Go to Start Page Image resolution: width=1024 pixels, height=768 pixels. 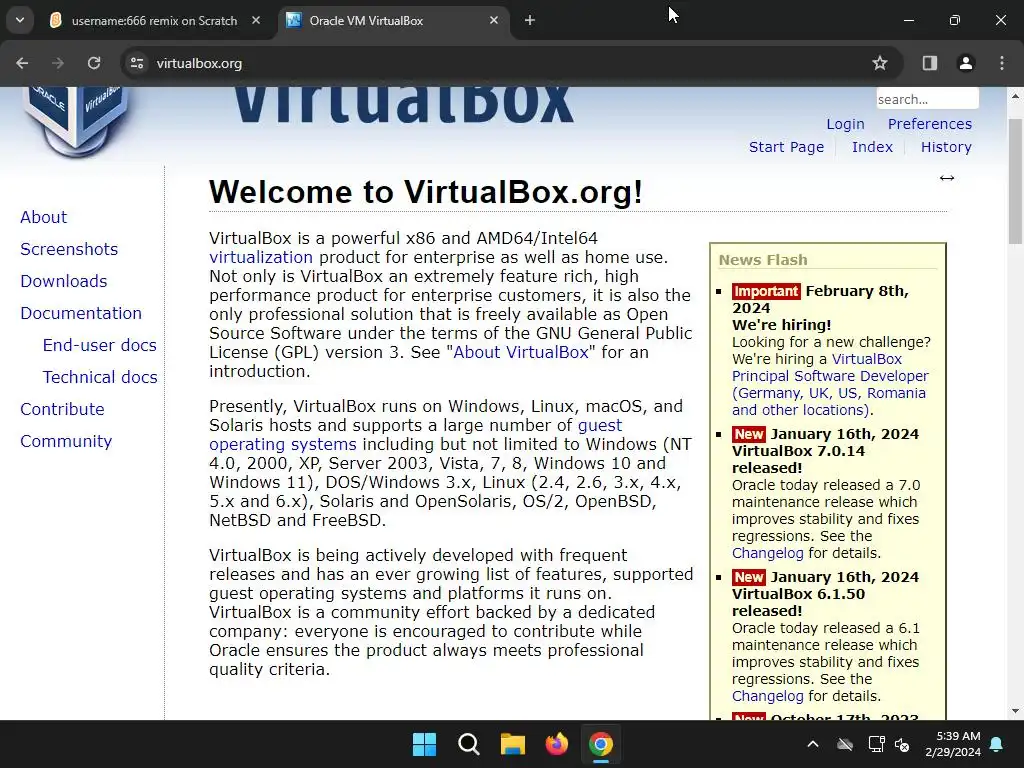click(x=786, y=147)
